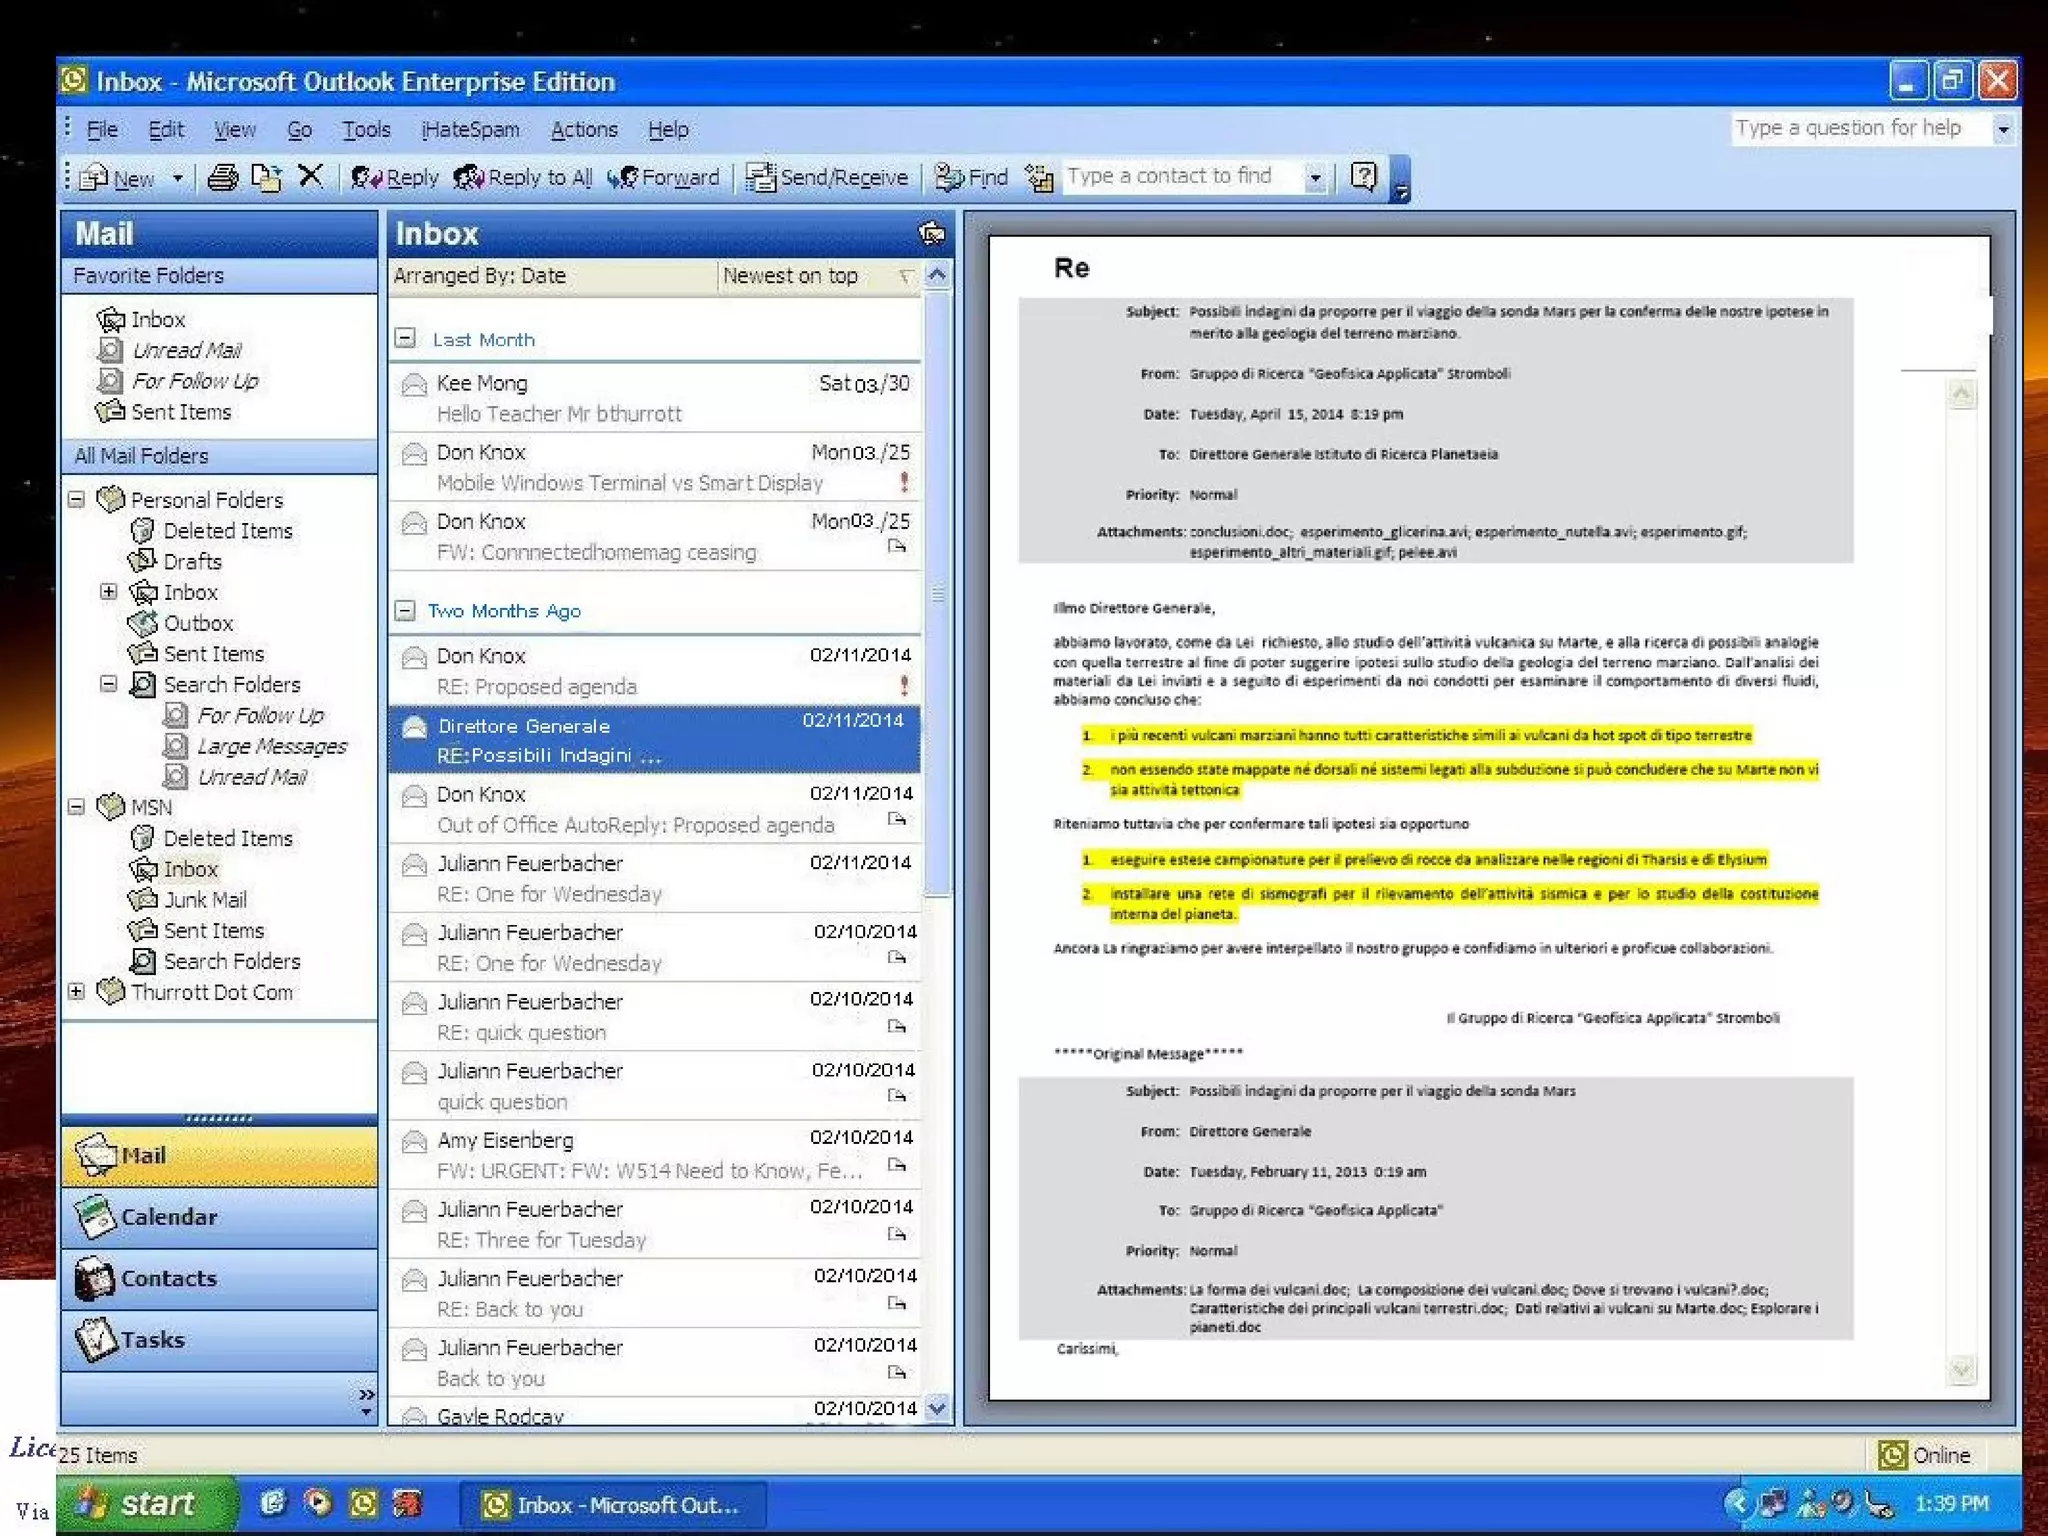Click the Move to Folder toolbar icon
Image resolution: width=2048 pixels, height=1536 pixels.
tap(266, 178)
